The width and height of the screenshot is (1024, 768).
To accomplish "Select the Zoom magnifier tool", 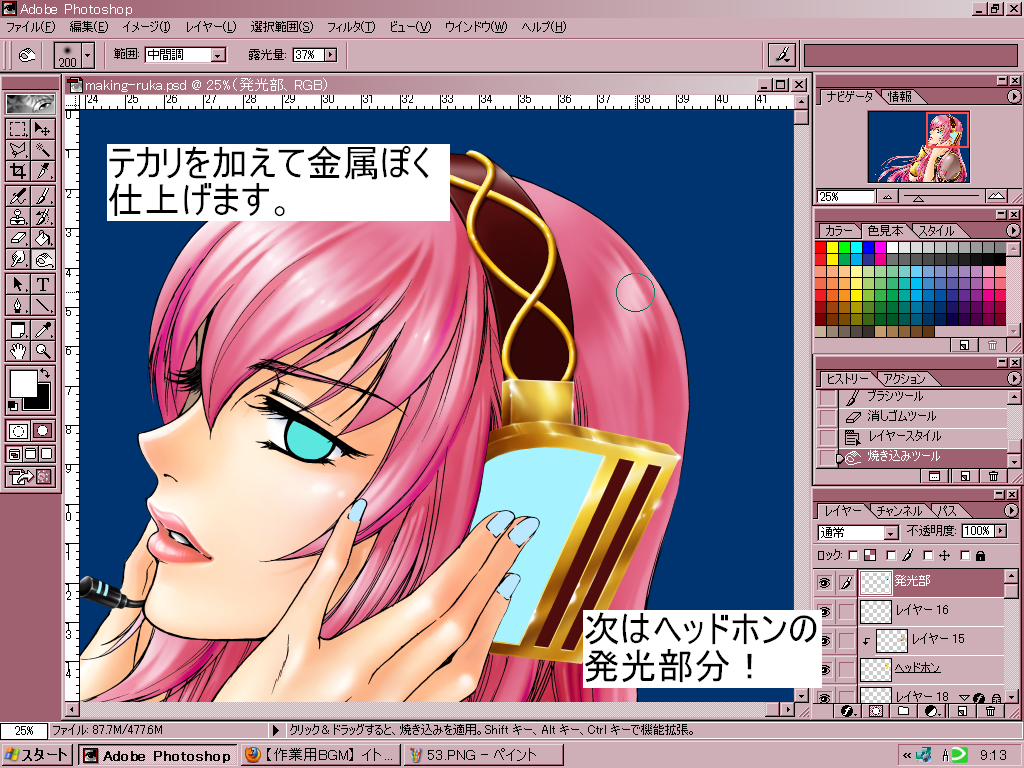I will coord(43,351).
